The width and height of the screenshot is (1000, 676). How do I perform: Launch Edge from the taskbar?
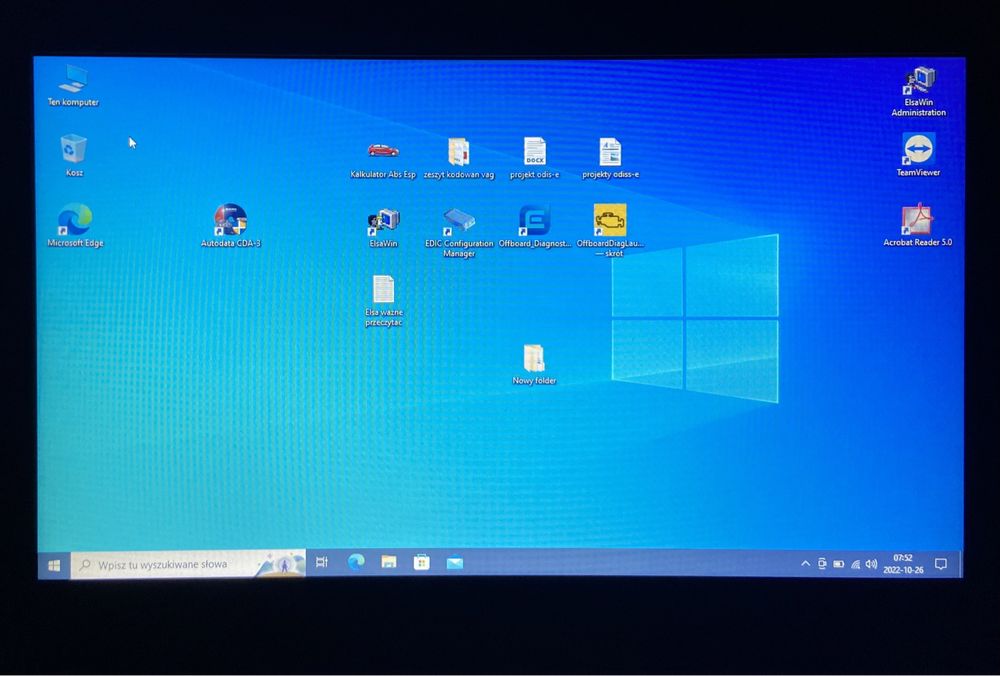[356, 562]
